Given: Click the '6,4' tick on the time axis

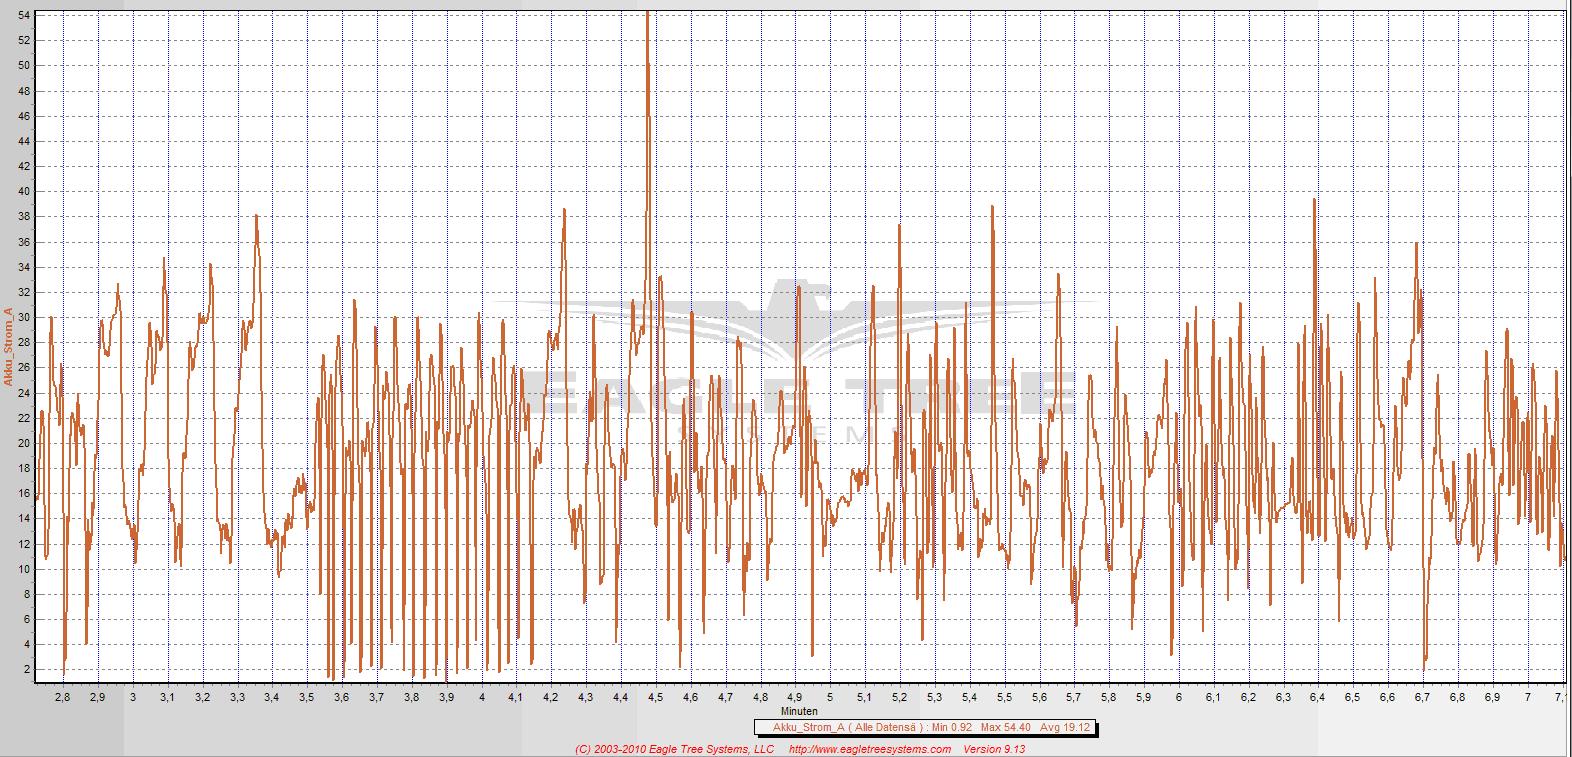Looking at the screenshot, I should (1317, 696).
